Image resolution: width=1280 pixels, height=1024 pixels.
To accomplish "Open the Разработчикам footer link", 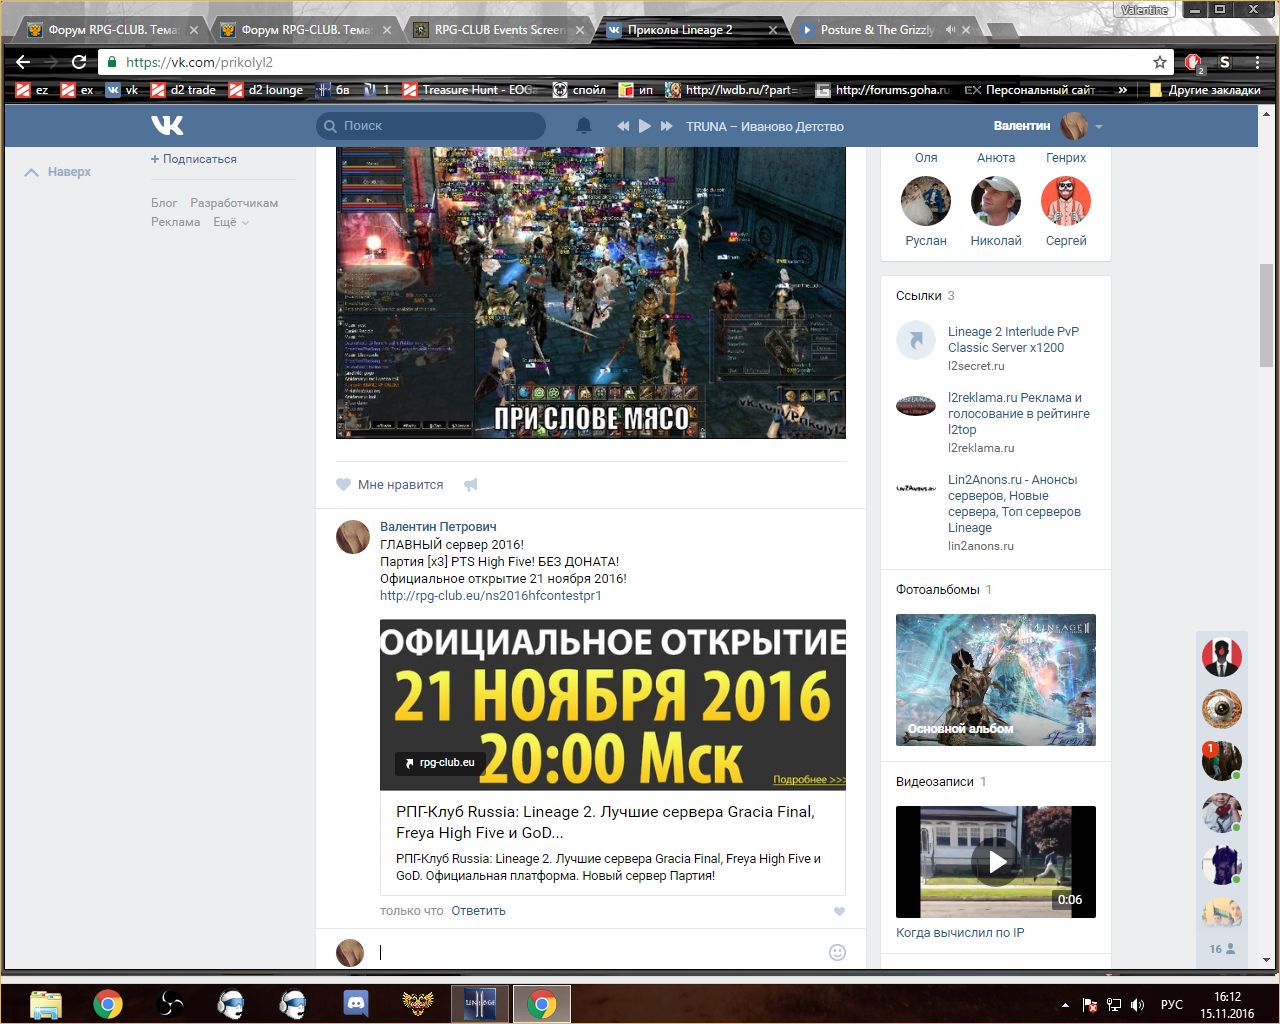I will click(234, 203).
